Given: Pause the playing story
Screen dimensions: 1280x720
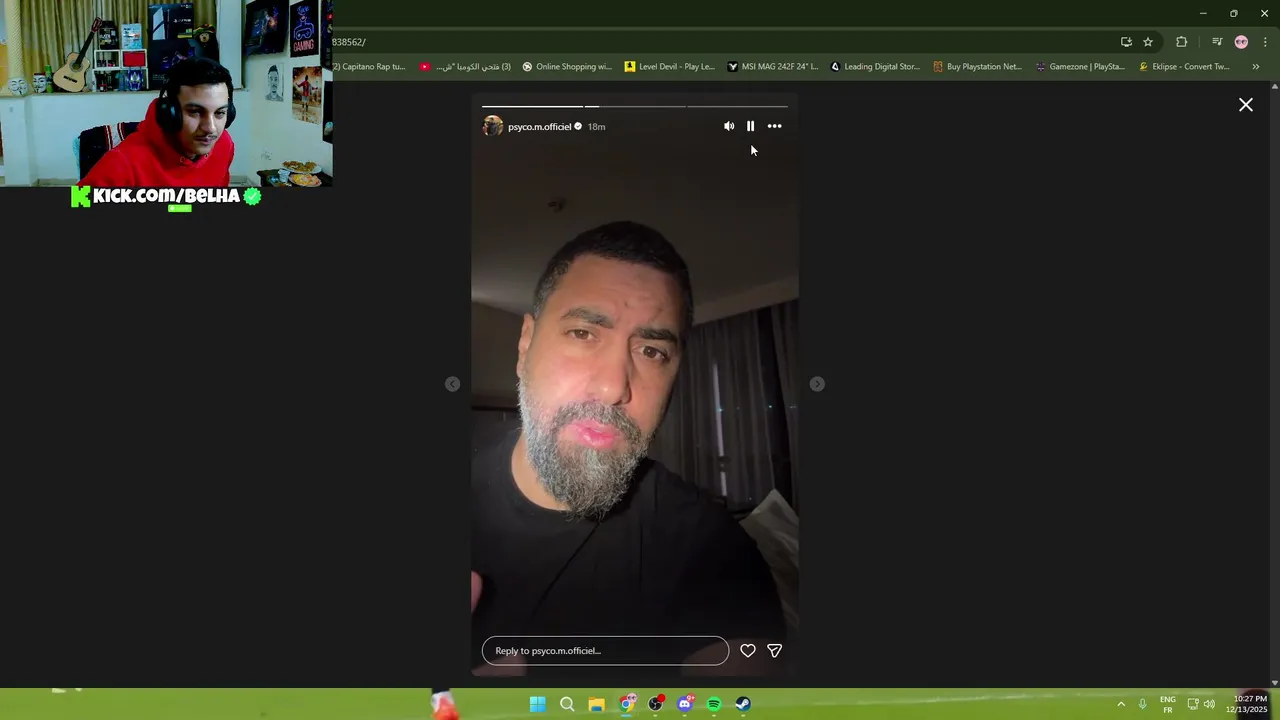Looking at the screenshot, I should (x=751, y=126).
